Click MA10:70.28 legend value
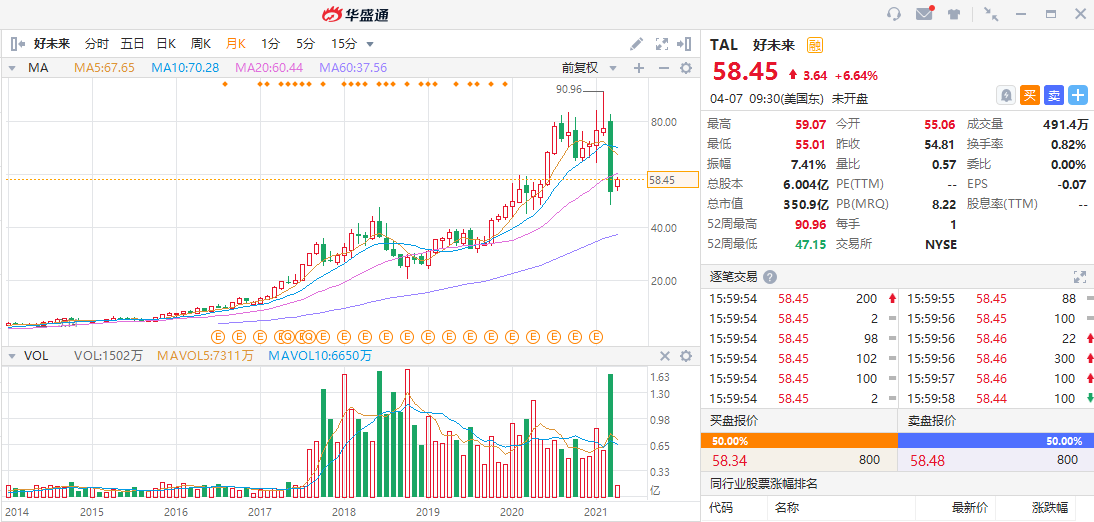The height and width of the screenshot is (522, 1094). (x=186, y=68)
